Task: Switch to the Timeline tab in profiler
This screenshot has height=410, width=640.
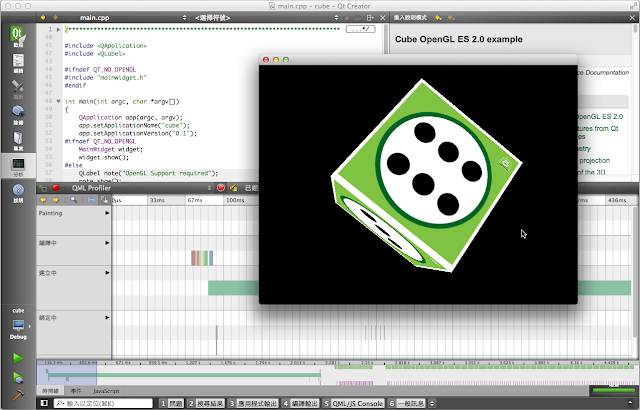Action: [50, 391]
